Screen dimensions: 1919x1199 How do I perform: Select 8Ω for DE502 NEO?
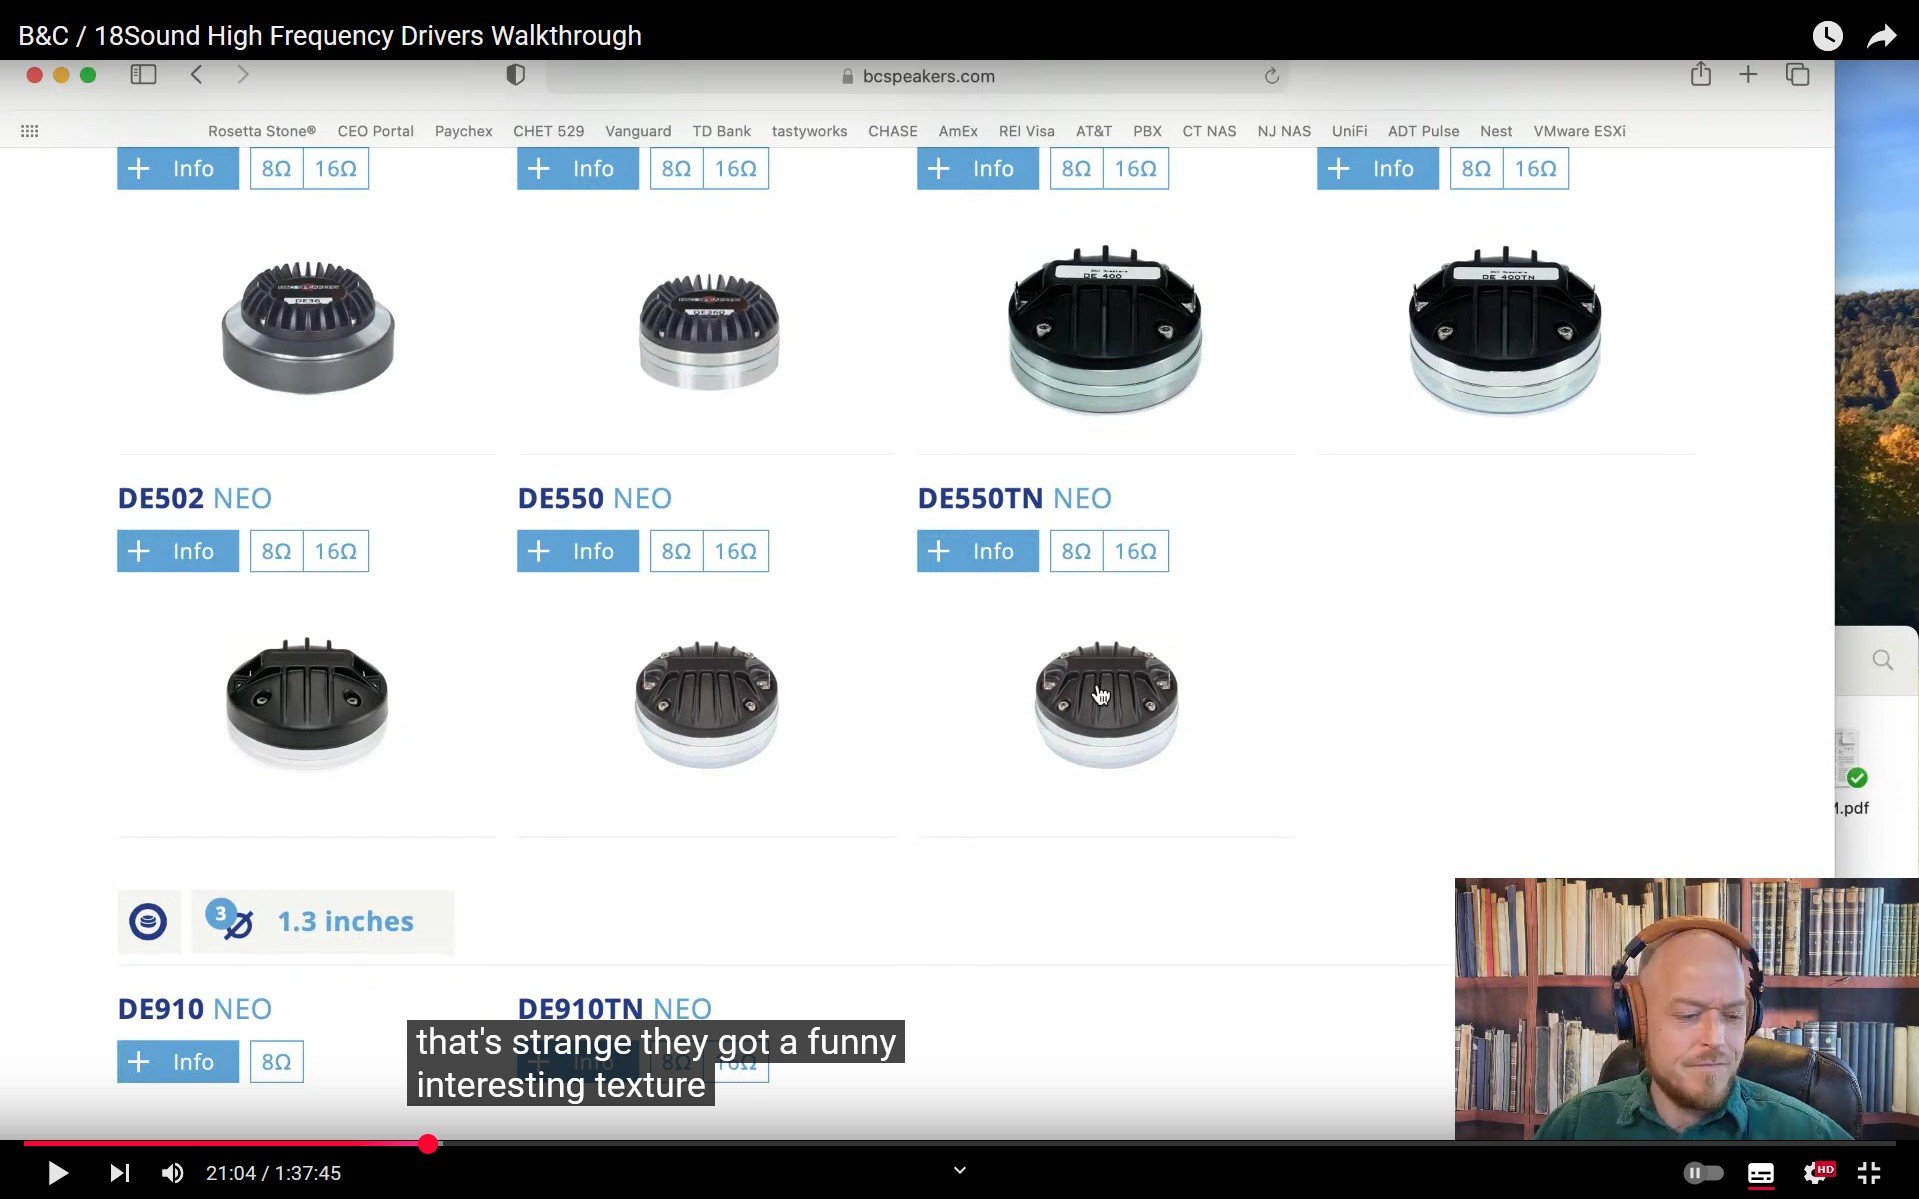[276, 551]
